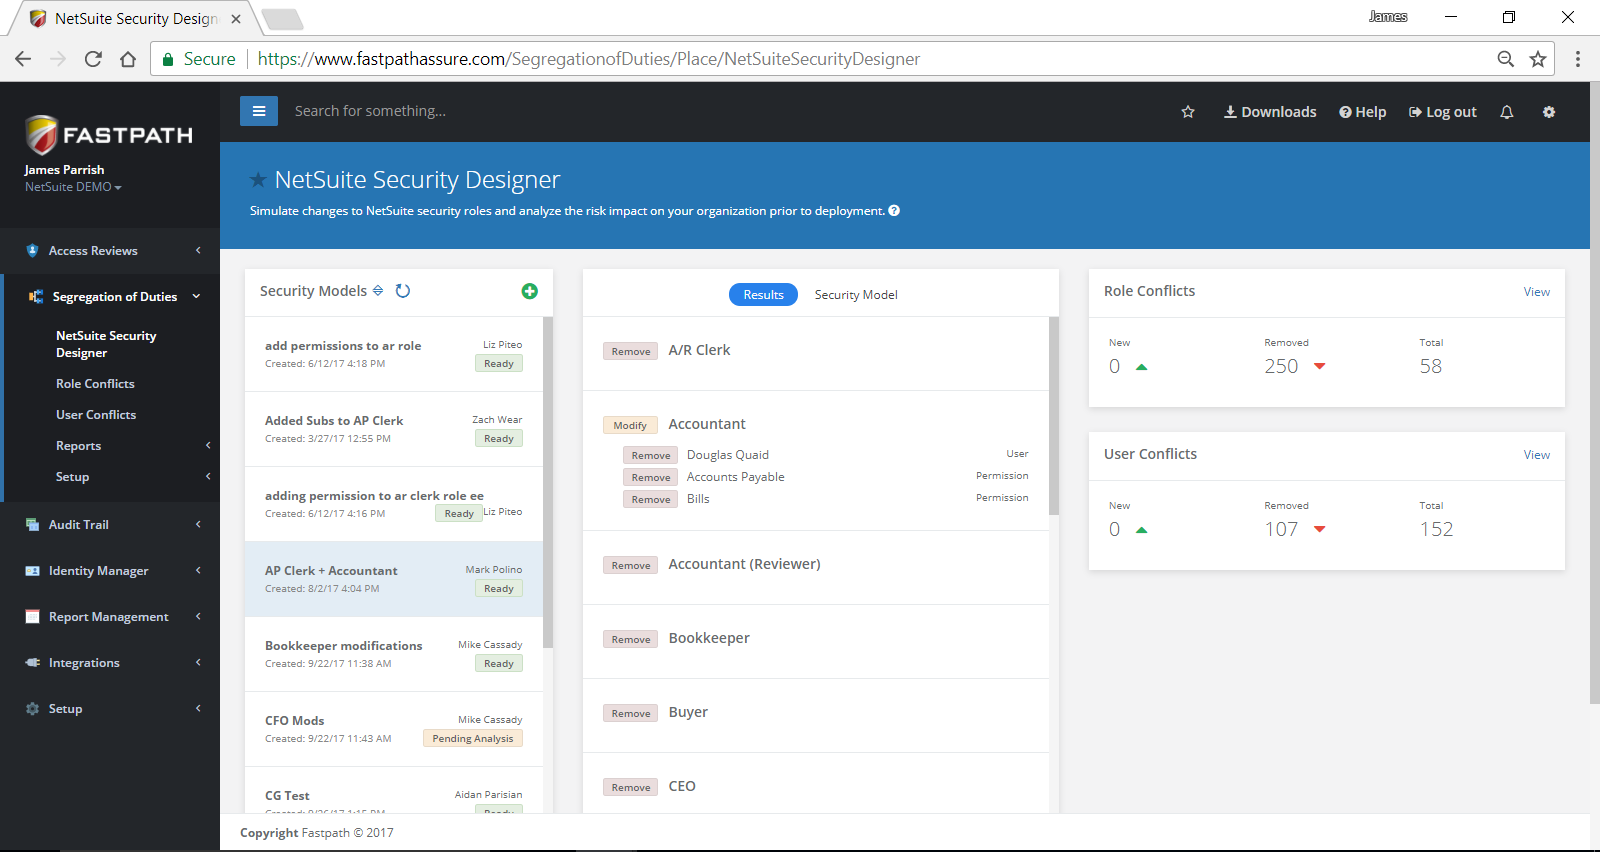Bookmark this page with browser star
The height and width of the screenshot is (852, 1600).
point(1538,59)
